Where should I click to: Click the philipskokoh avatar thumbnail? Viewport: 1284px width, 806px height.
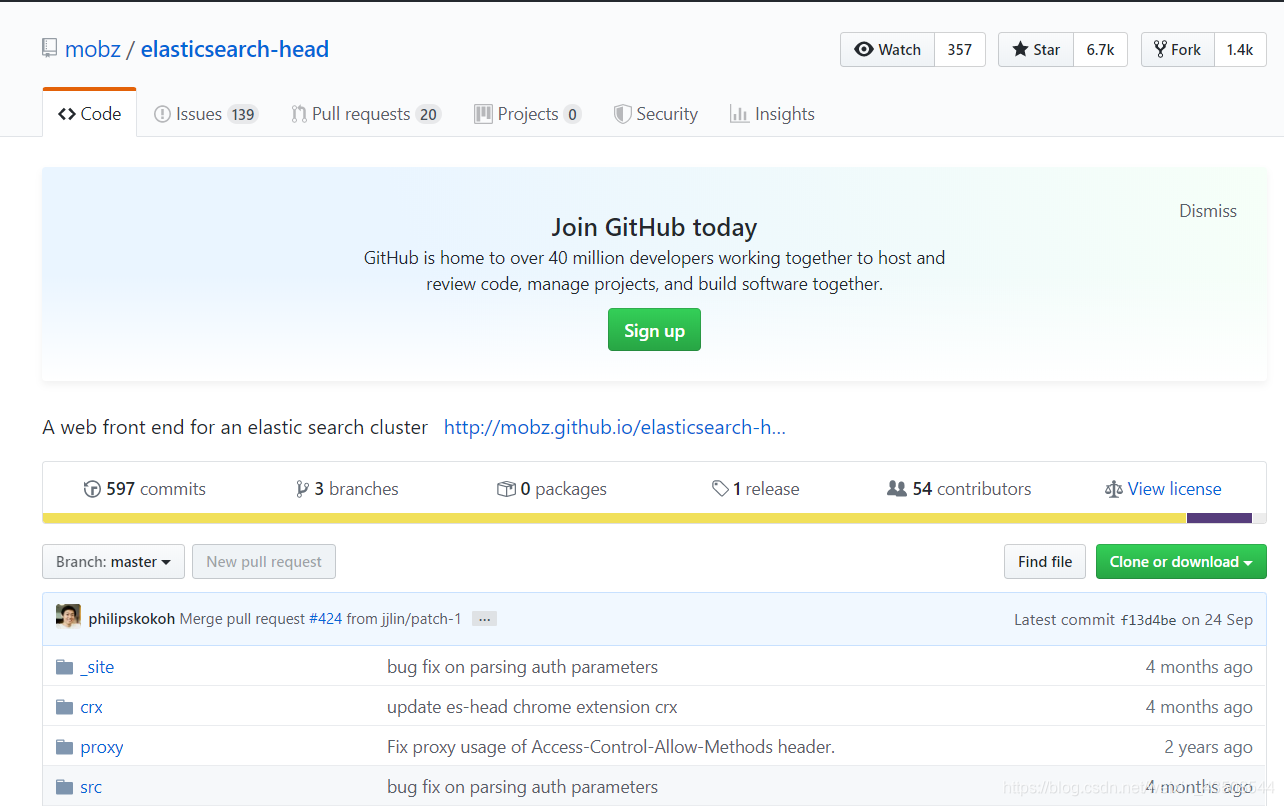coord(69,617)
